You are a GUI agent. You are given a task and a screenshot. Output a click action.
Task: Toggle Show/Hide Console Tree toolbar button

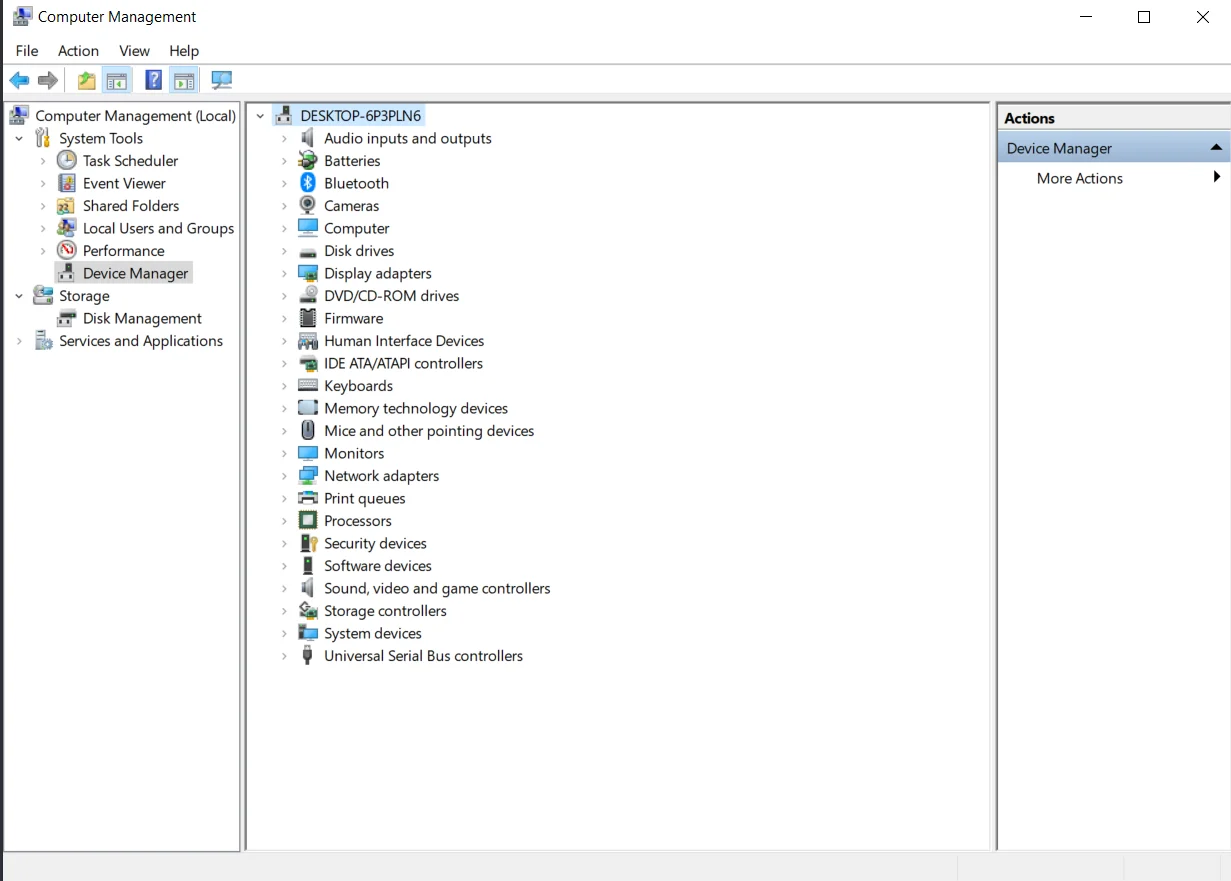coord(117,80)
